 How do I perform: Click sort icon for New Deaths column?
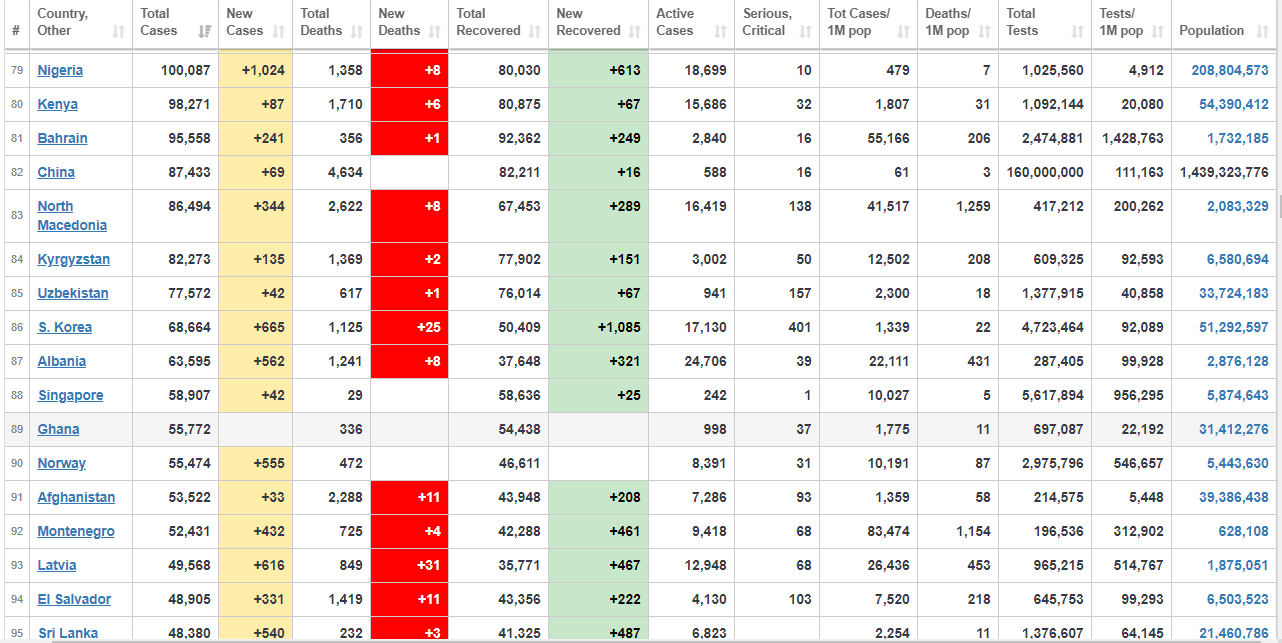click(435, 32)
